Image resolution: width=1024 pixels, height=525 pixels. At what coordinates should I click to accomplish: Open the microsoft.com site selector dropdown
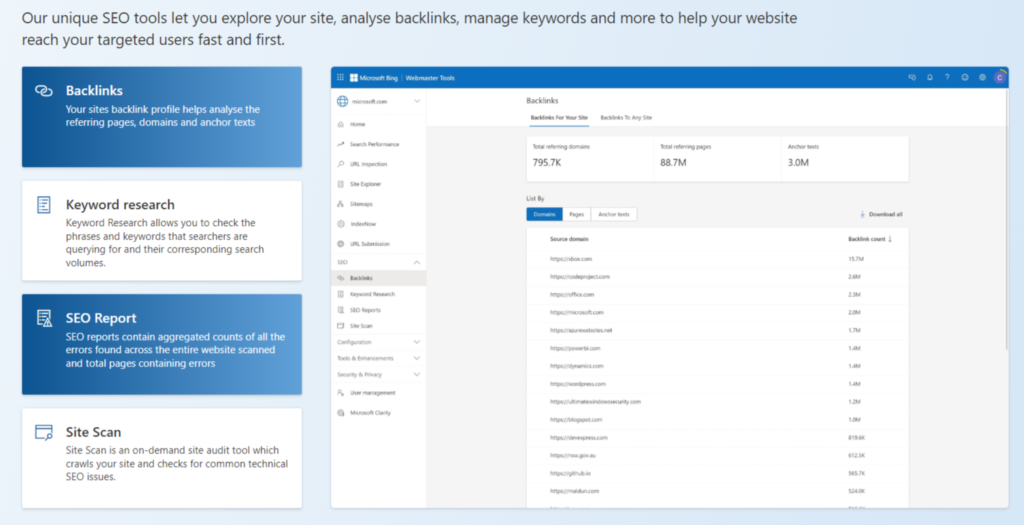[416, 101]
